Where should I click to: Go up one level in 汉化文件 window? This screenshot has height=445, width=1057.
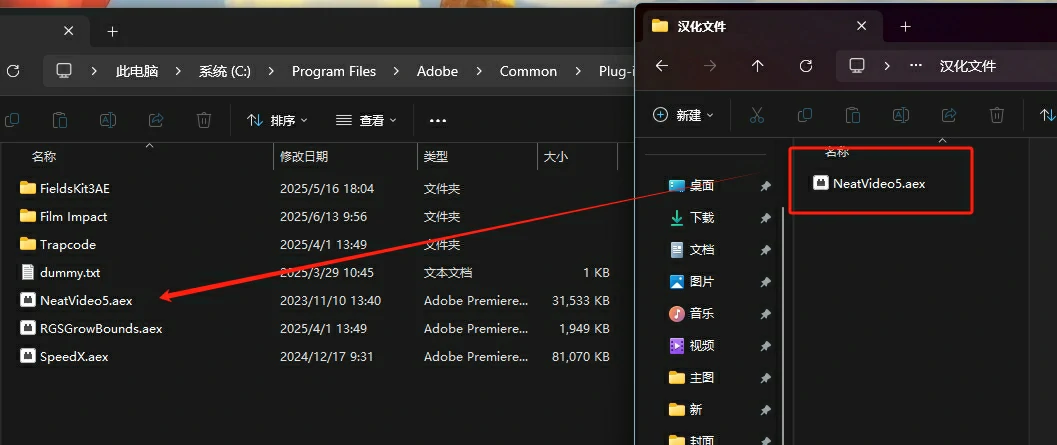758,65
